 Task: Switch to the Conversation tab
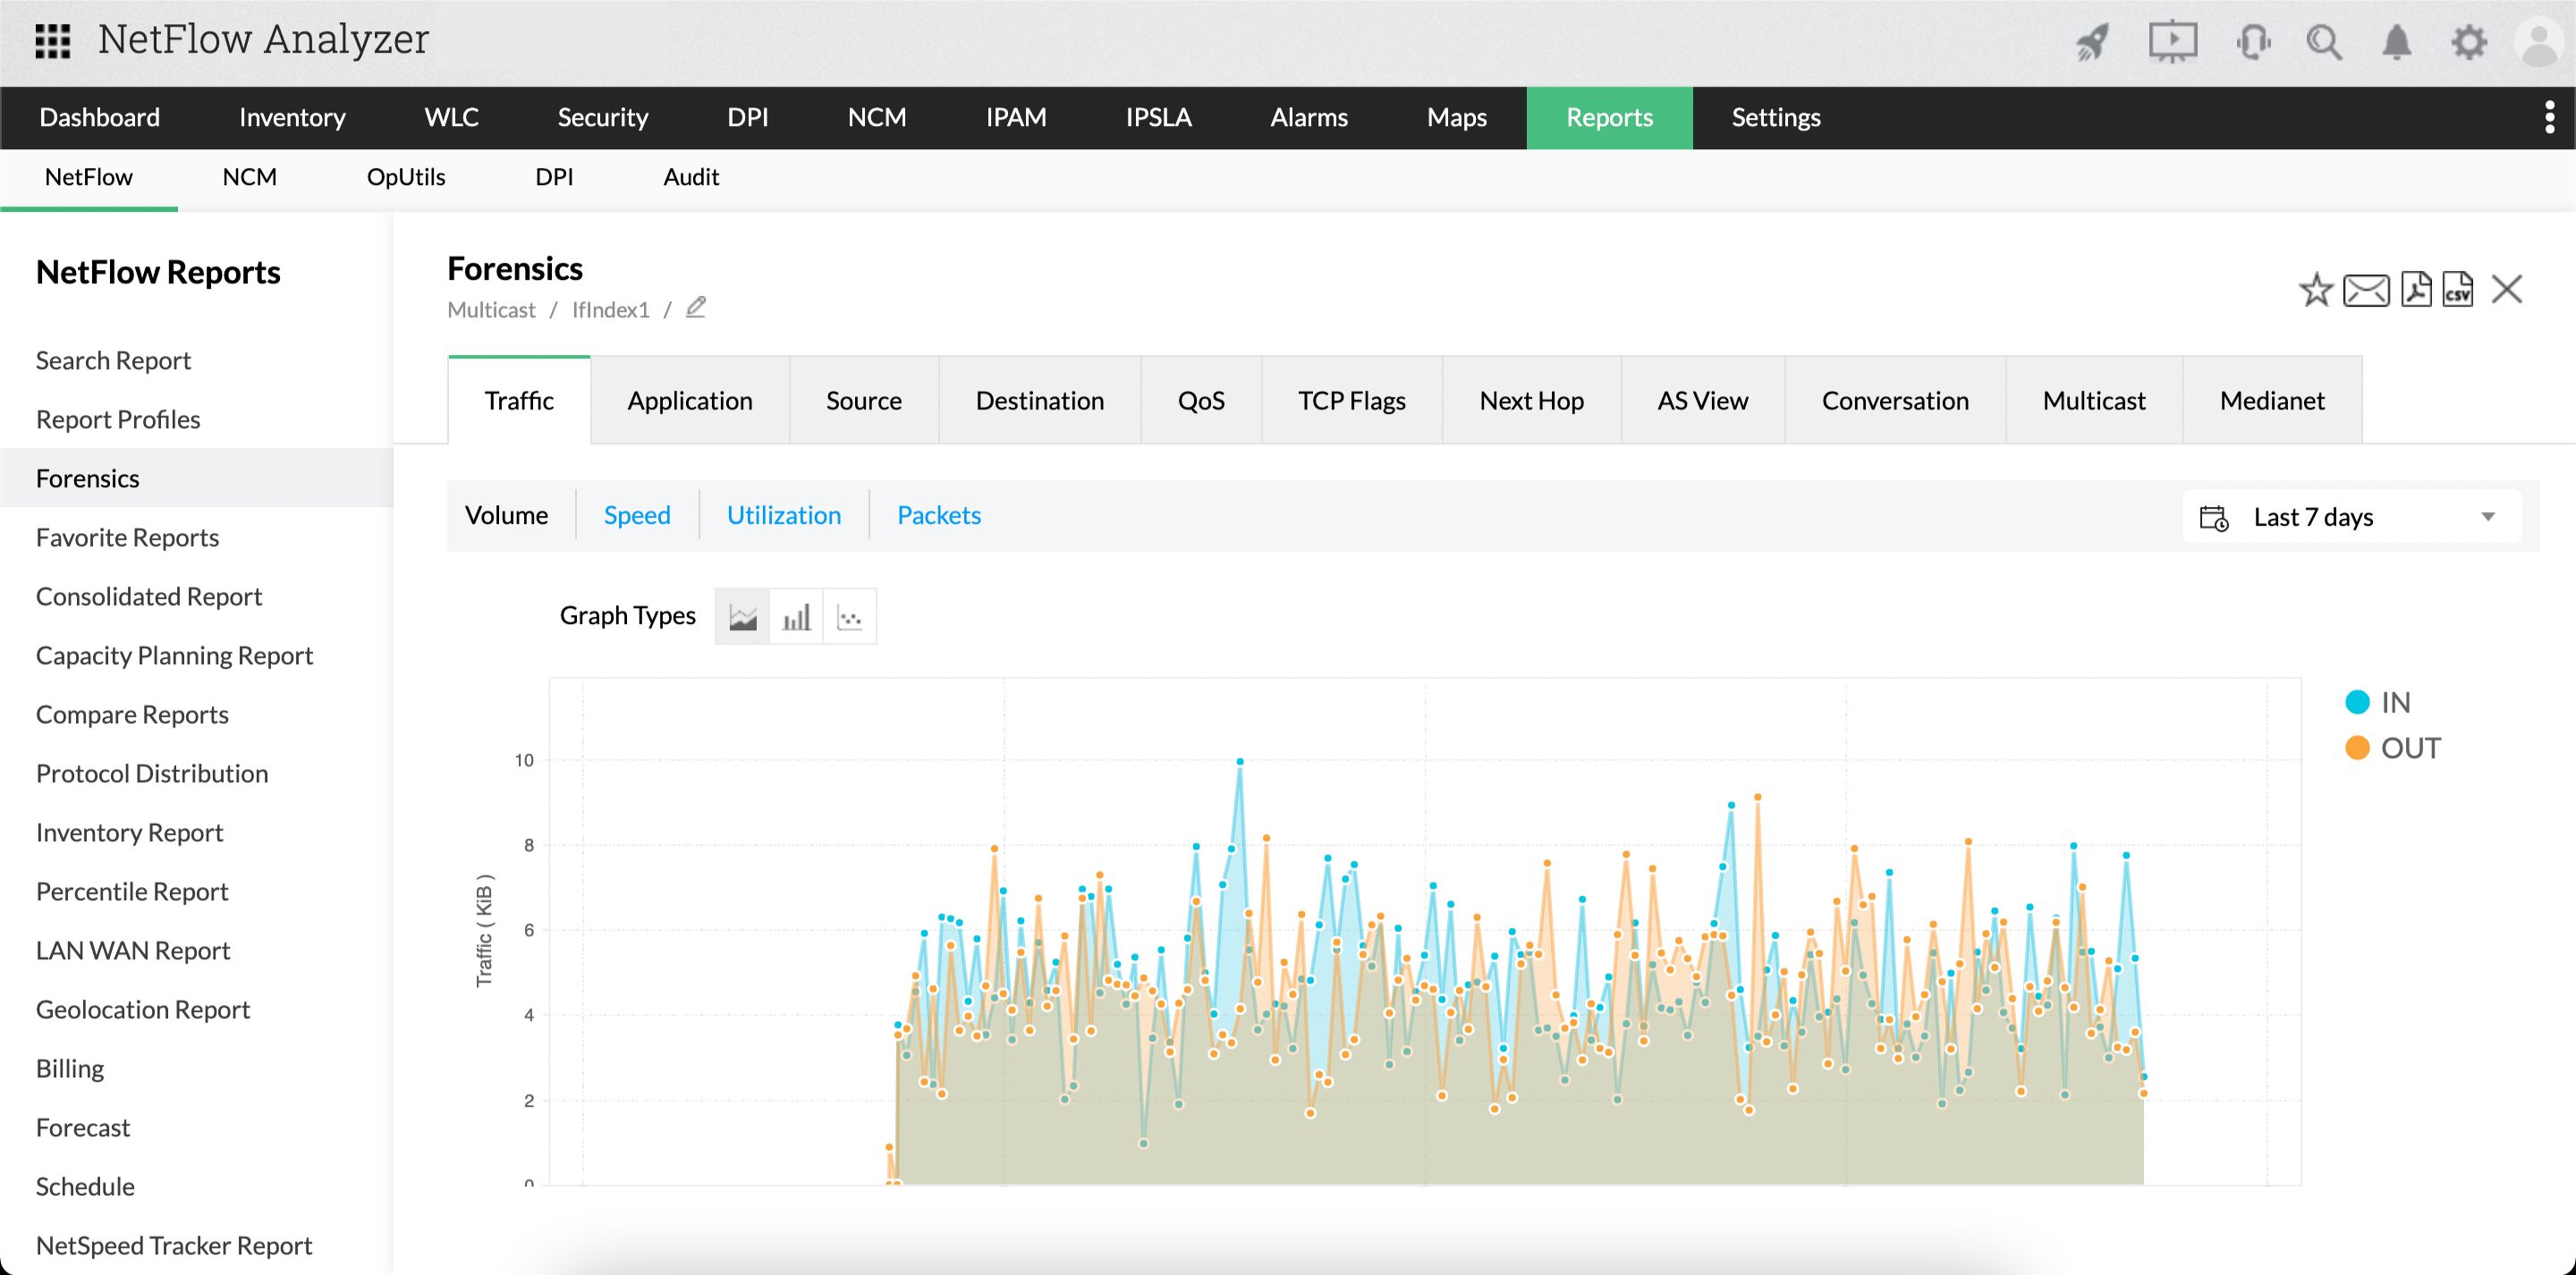pyautogui.click(x=1894, y=400)
